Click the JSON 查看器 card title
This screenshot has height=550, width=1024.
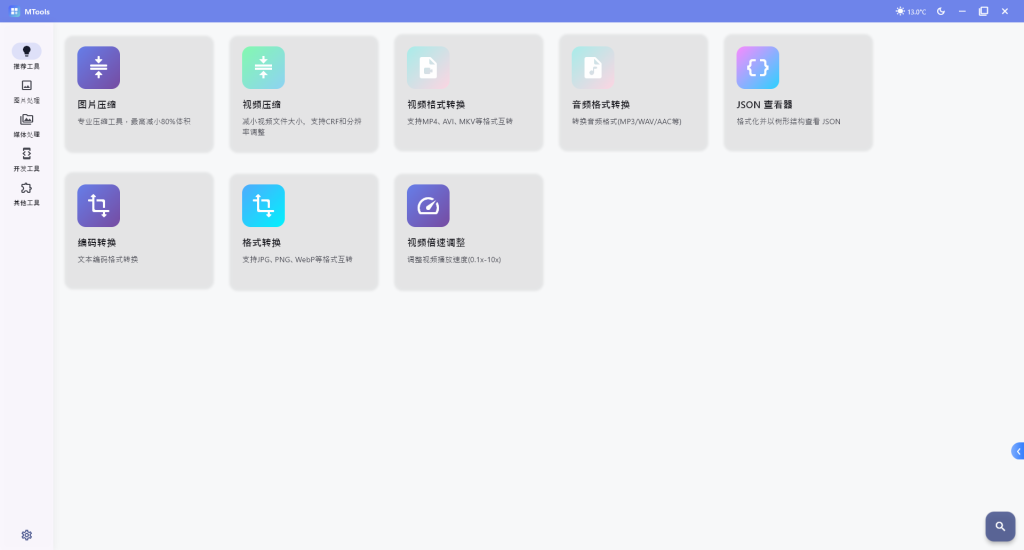(765, 105)
